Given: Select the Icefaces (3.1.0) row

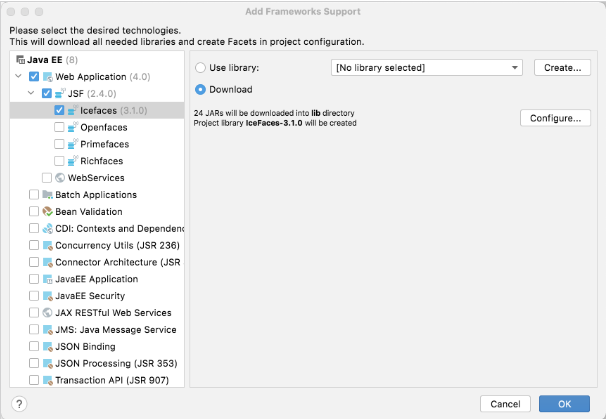Looking at the screenshot, I should point(97,111).
